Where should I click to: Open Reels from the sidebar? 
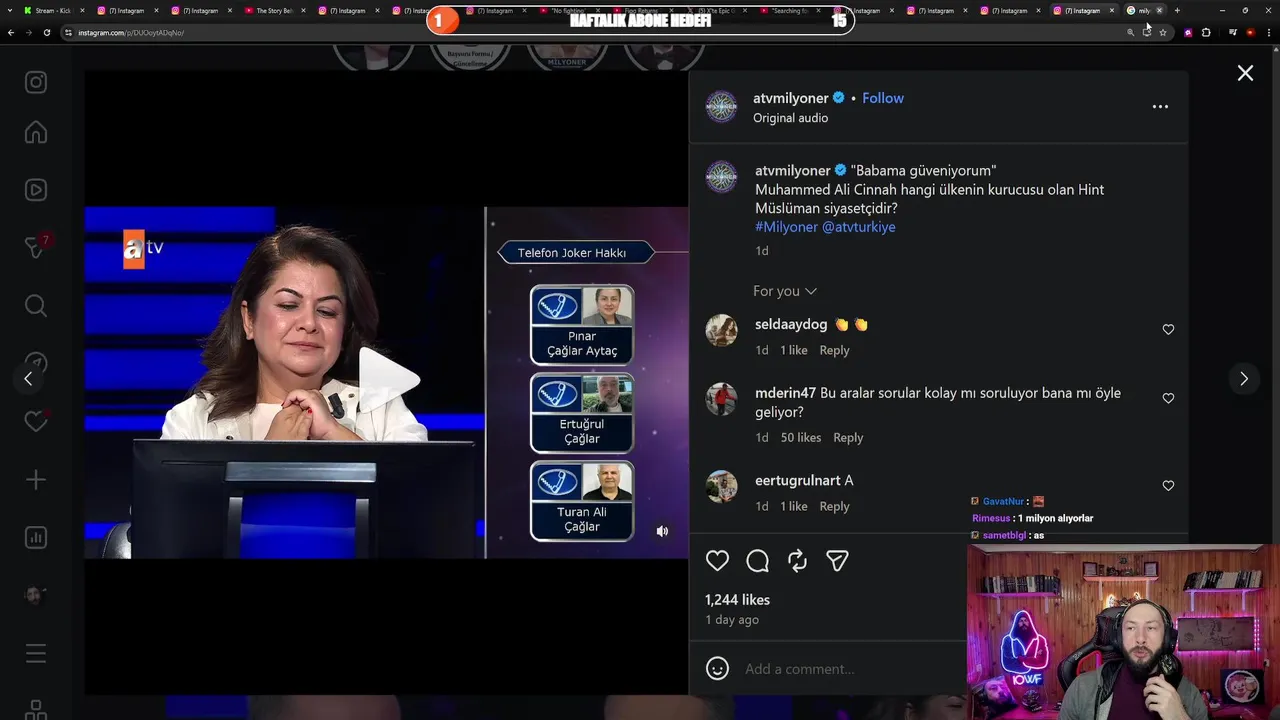(x=36, y=190)
